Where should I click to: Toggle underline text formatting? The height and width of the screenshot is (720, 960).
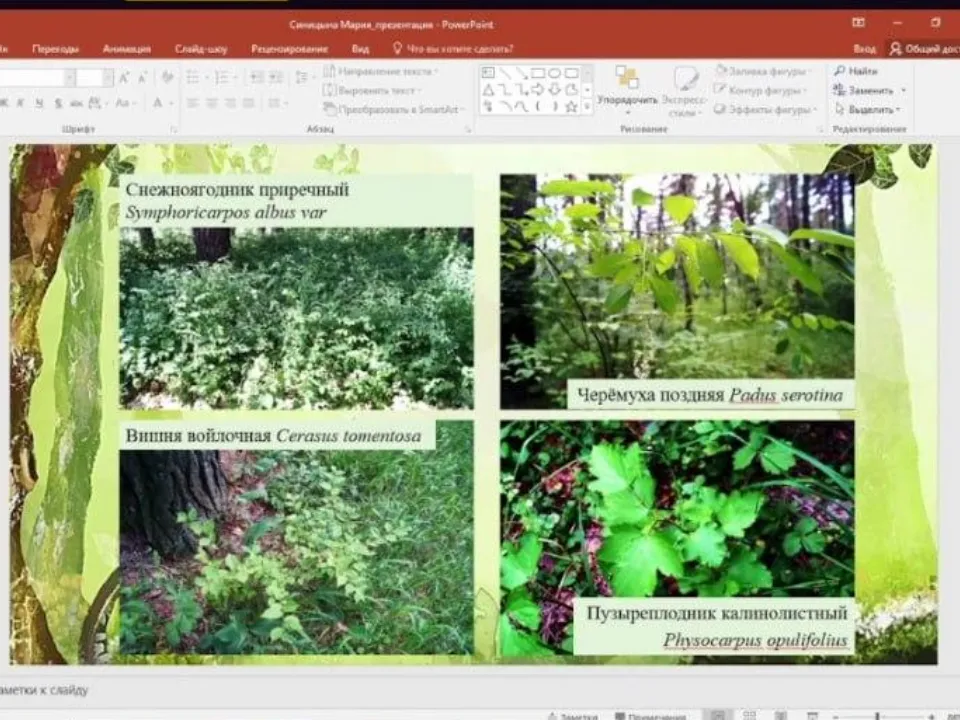coord(39,103)
